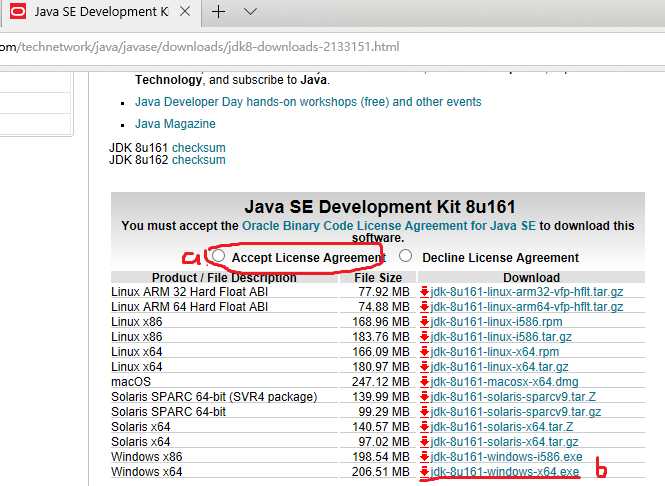
Task: Click the 206.51 MB file size
Action: (x=381, y=472)
